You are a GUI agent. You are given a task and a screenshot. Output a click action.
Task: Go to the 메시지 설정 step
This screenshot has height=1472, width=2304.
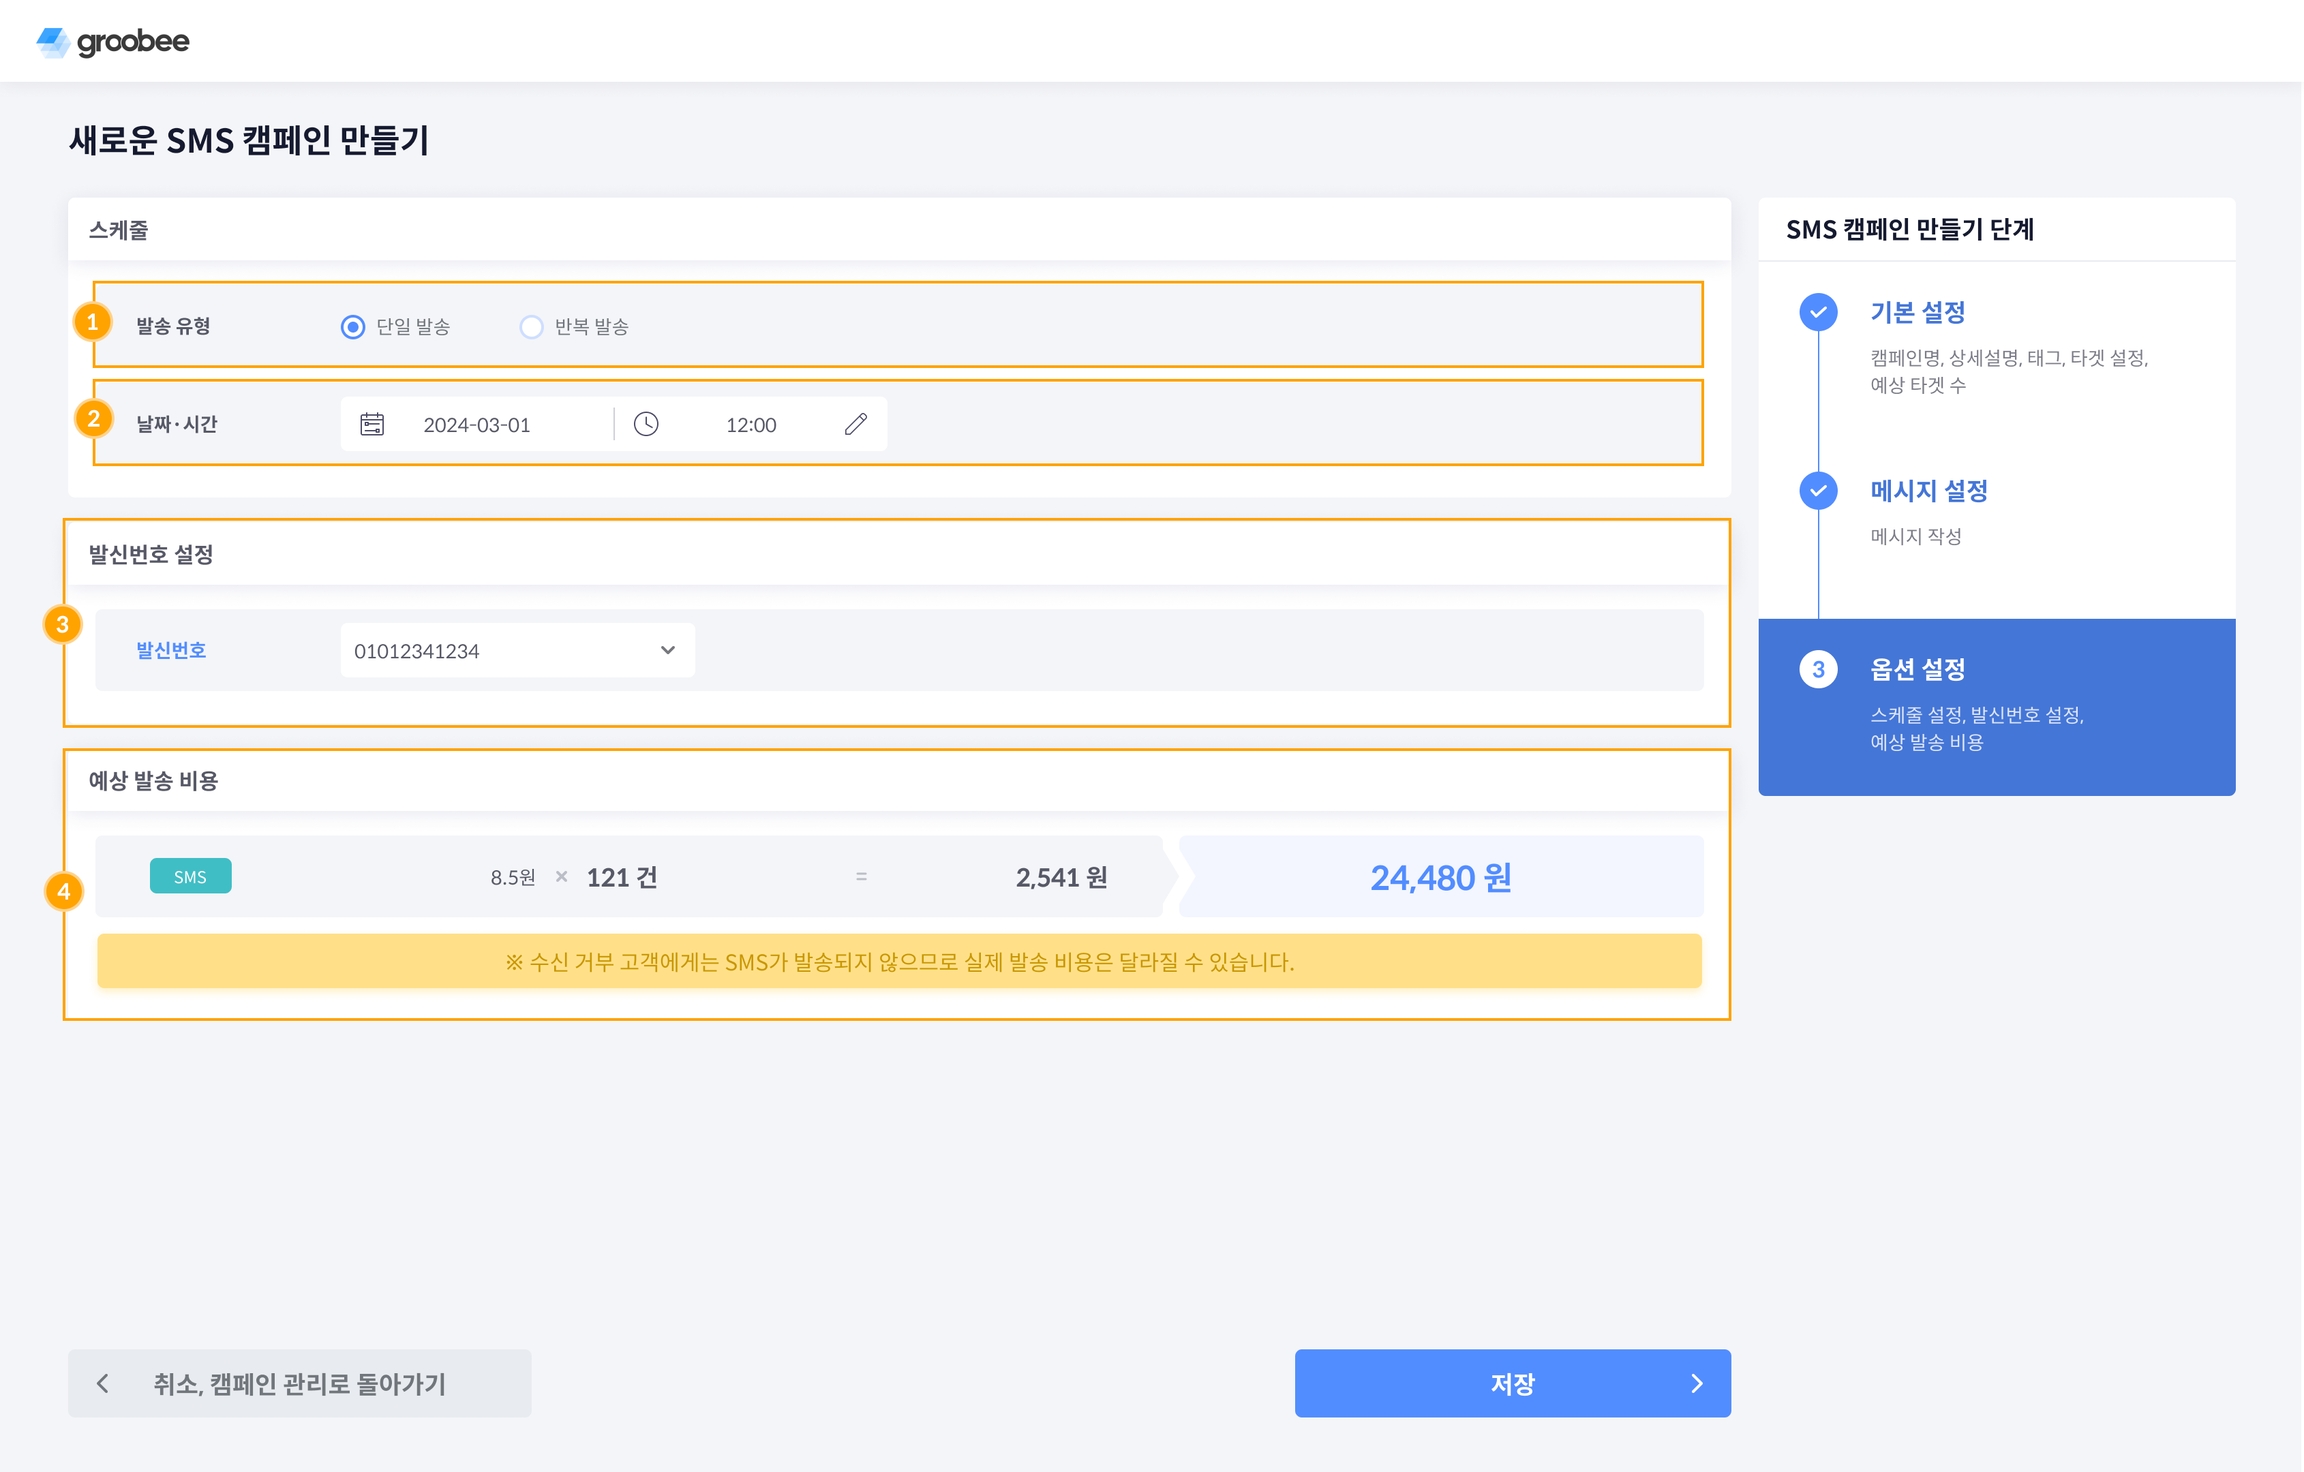[x=1928, y=491]
